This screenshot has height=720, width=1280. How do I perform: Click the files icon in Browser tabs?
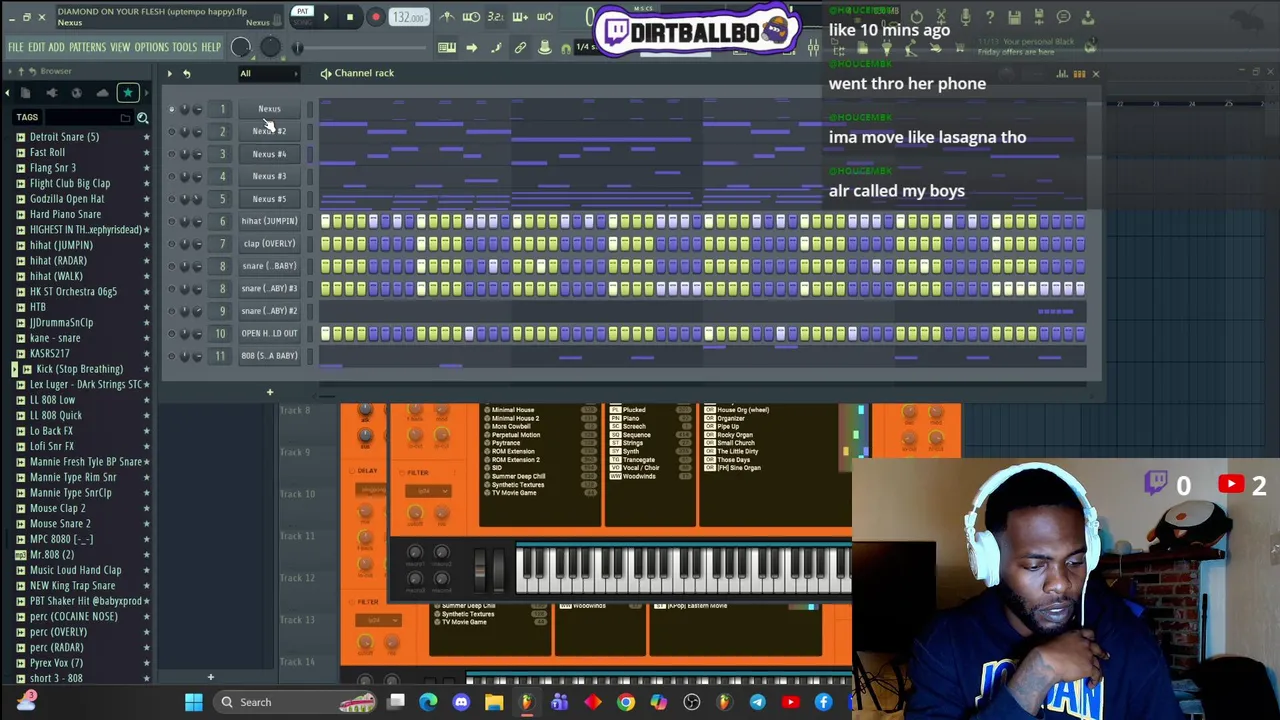click(x=26, y=93)
